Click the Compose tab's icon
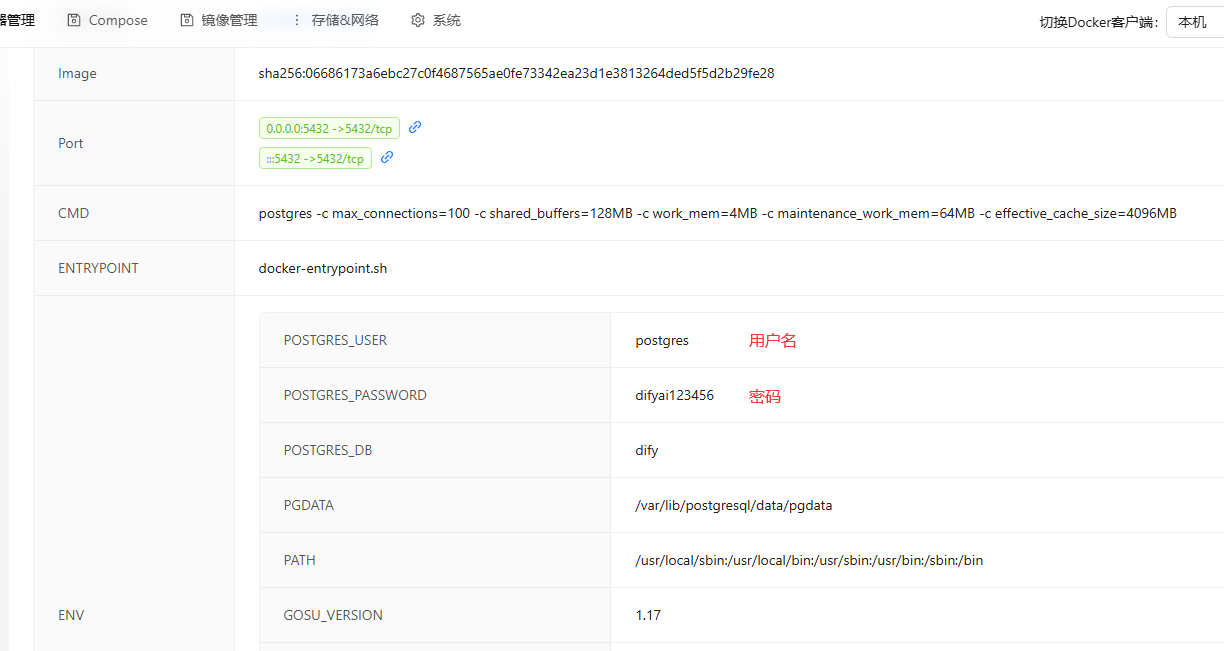This screenshot has width=1224, height=651. click(x=74, y=20)
